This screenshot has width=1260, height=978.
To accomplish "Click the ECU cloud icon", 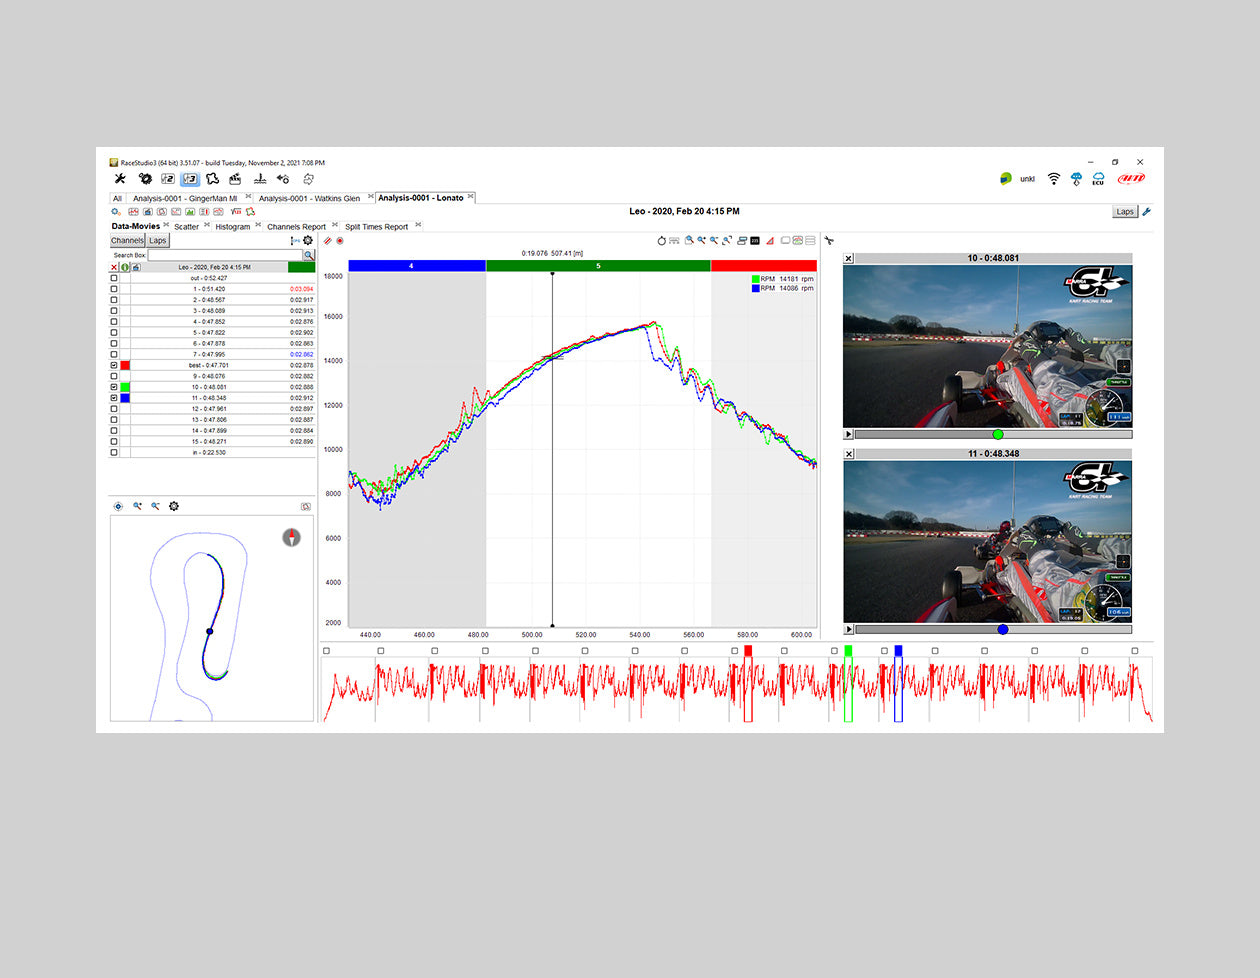I will [1097, 179].
